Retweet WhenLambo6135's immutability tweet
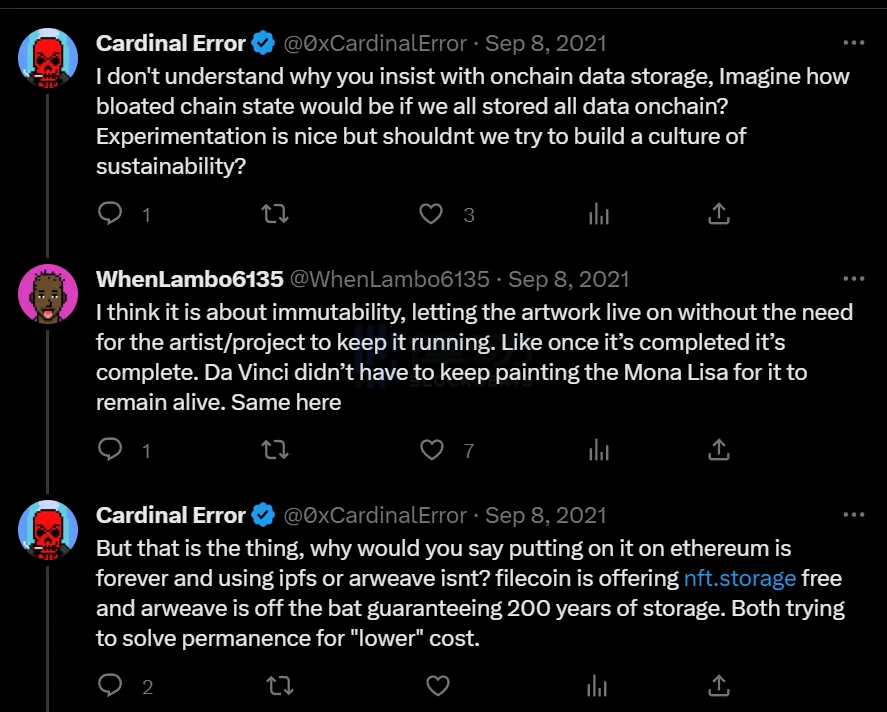Image resolution: width=887 pixels, height=712 pixels. pyautogui.click(x=275, y=450)
